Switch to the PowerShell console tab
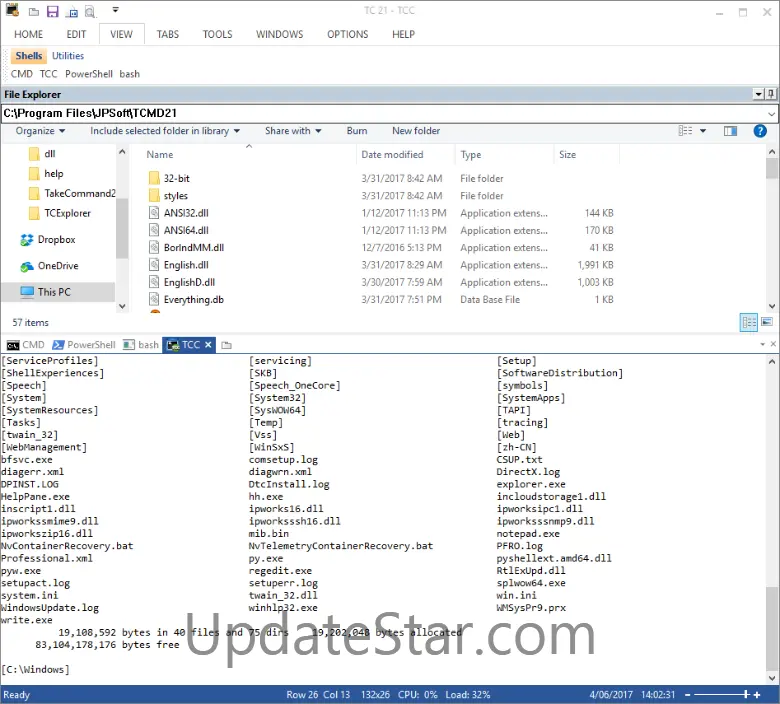This screenshot has height=704, width=780. click(x=84, y=345)
